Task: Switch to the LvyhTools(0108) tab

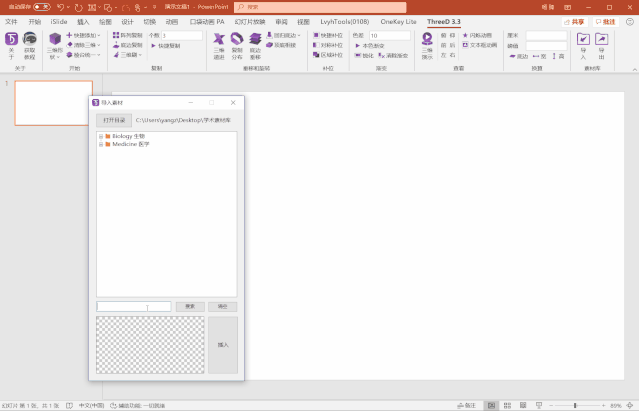Action: coord(344,22)
